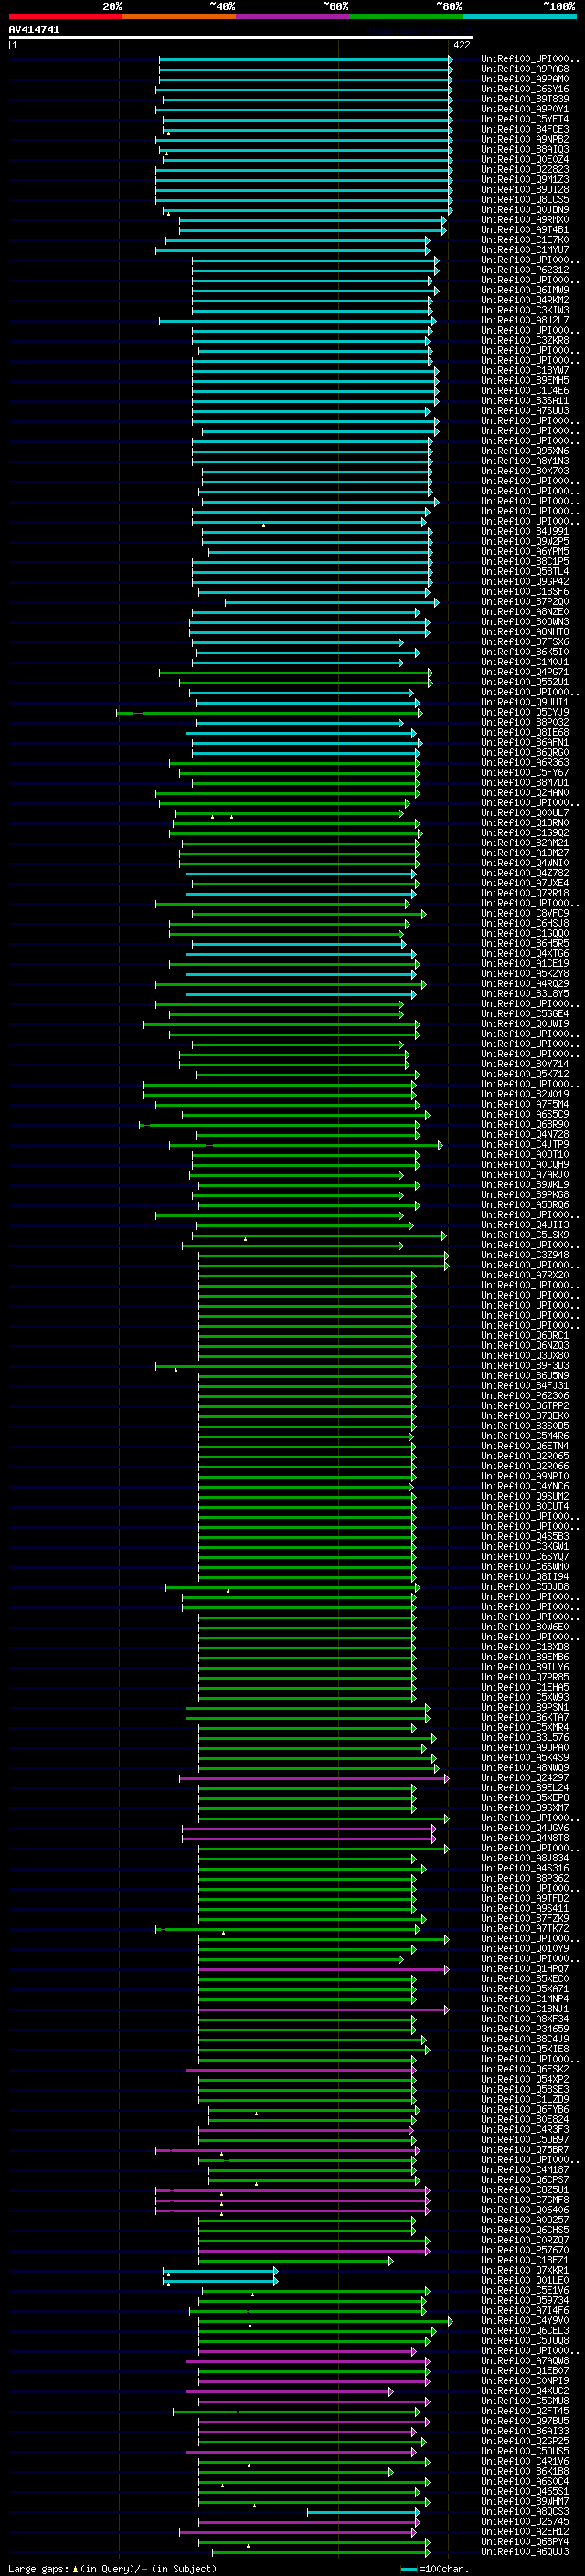Screen dimensions: 585x2576
Task: Open hit UniRef100_C1BYW7
Action: click(525, 371)
